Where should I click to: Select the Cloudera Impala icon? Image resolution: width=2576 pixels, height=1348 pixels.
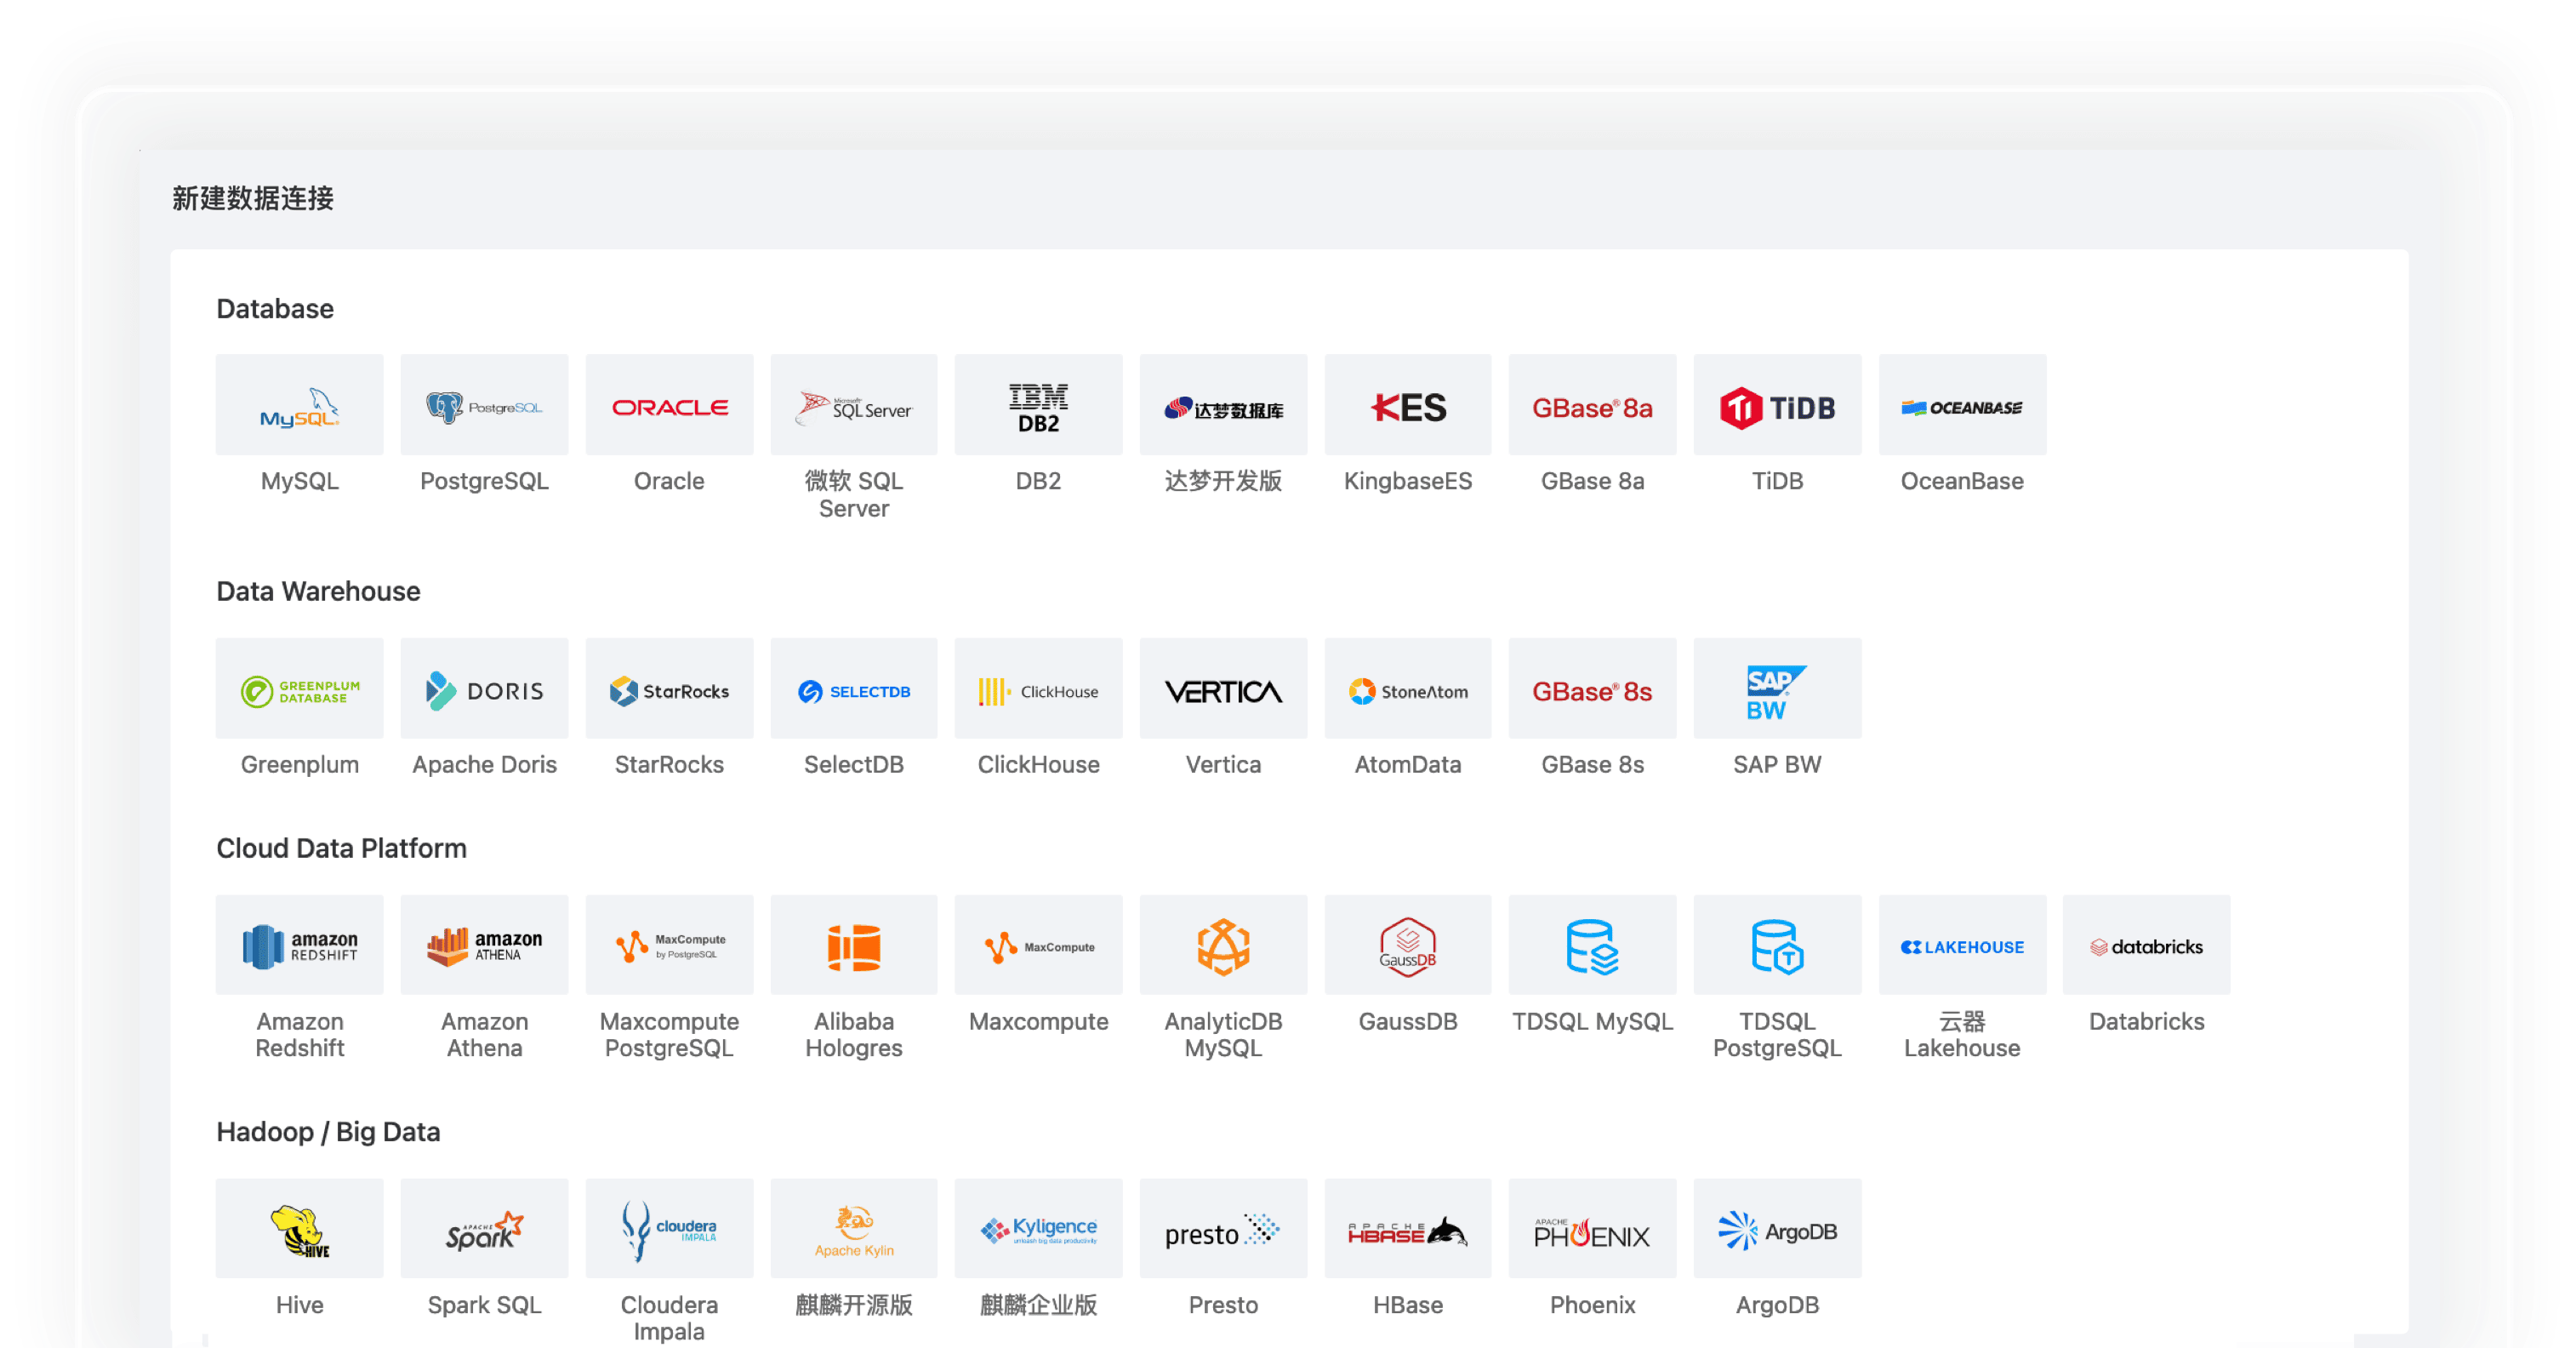point(669,1228)
